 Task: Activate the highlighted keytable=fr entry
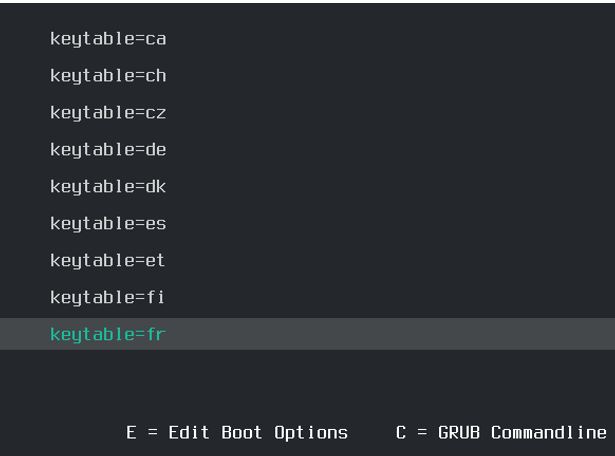pos(108,335)
